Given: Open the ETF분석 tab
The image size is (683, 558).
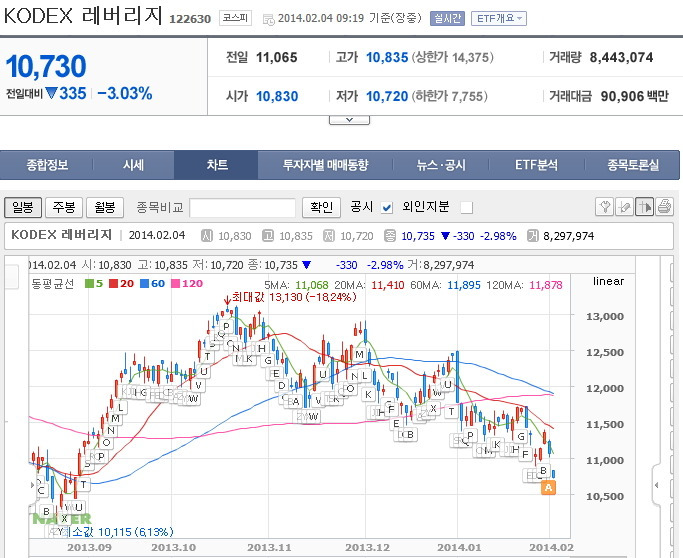Looking at the screenshot, I should pyautogui.click(x=536, y=165).
